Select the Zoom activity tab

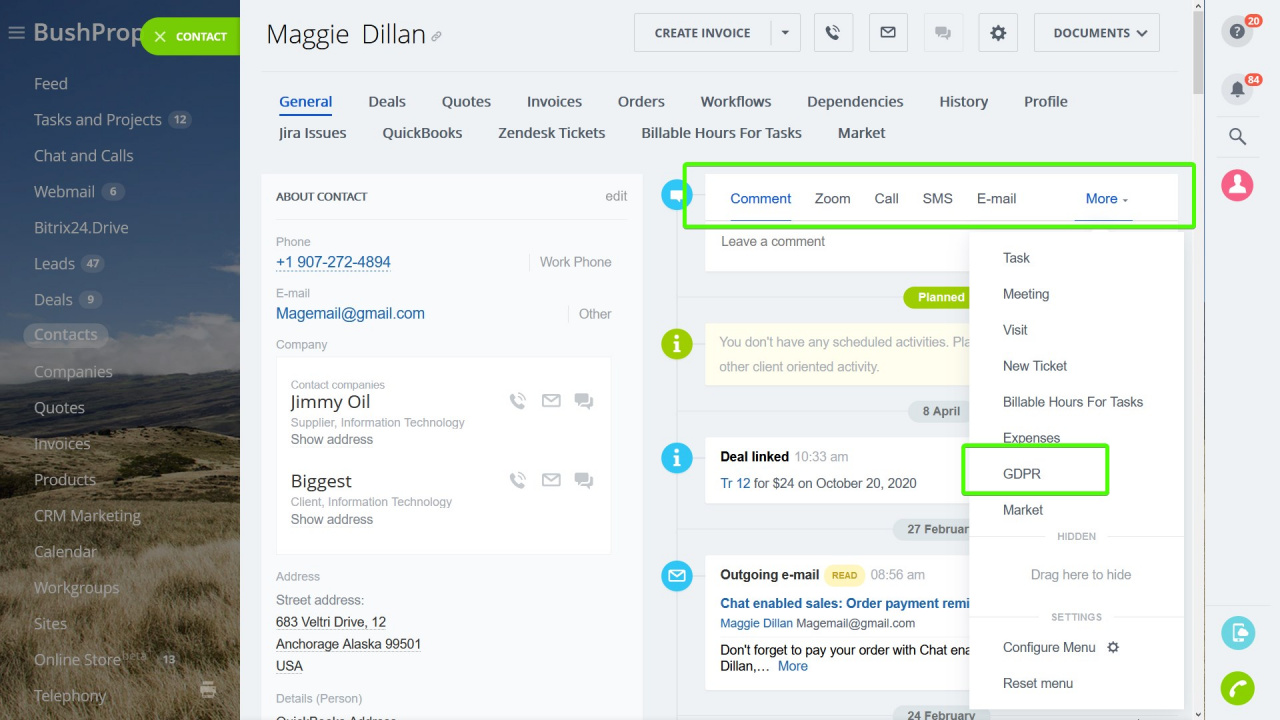832,199
